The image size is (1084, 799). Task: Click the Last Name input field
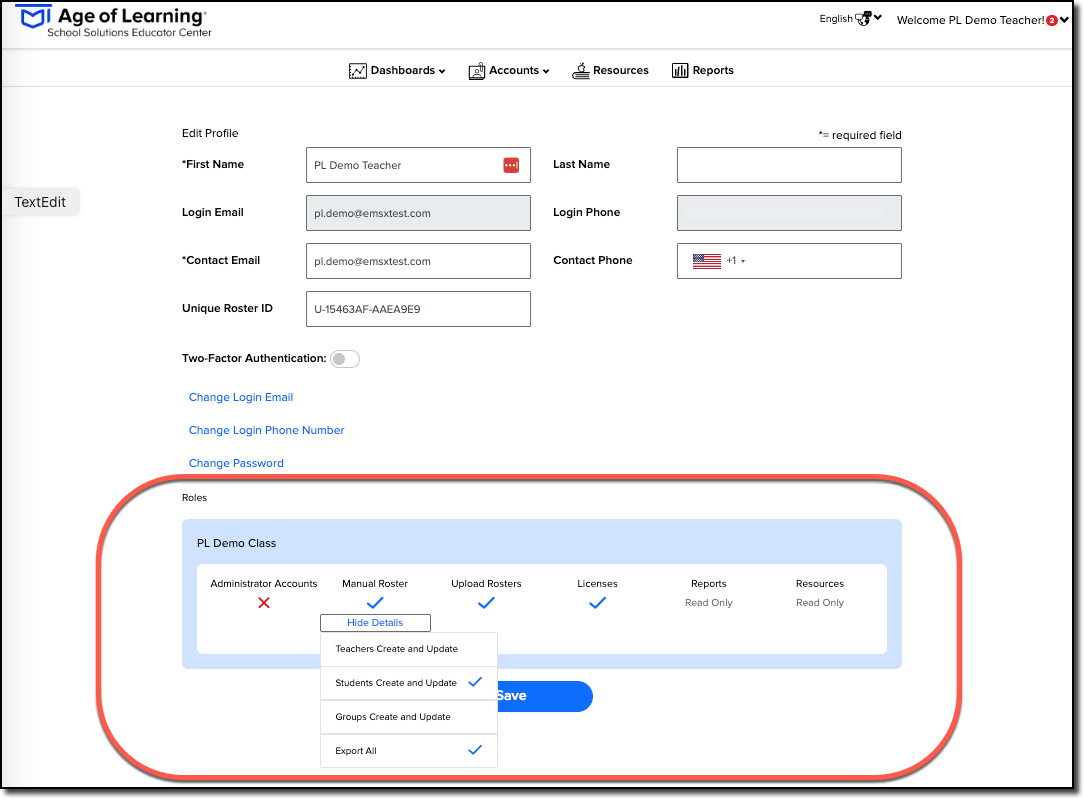tap(789, 165)
